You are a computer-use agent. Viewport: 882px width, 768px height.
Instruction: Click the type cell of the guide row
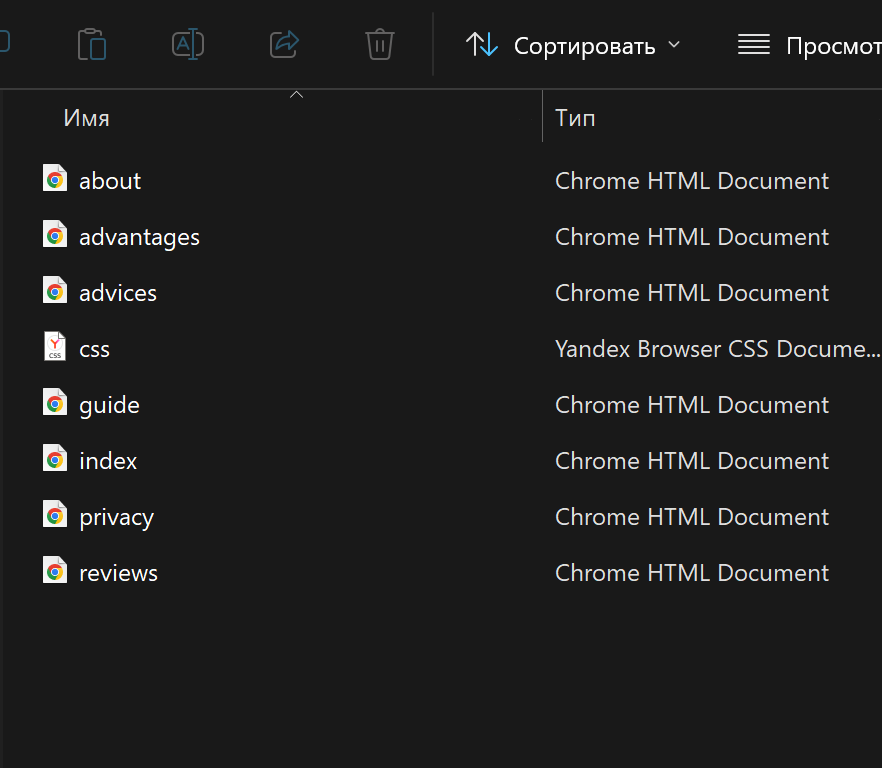(692, 405)
